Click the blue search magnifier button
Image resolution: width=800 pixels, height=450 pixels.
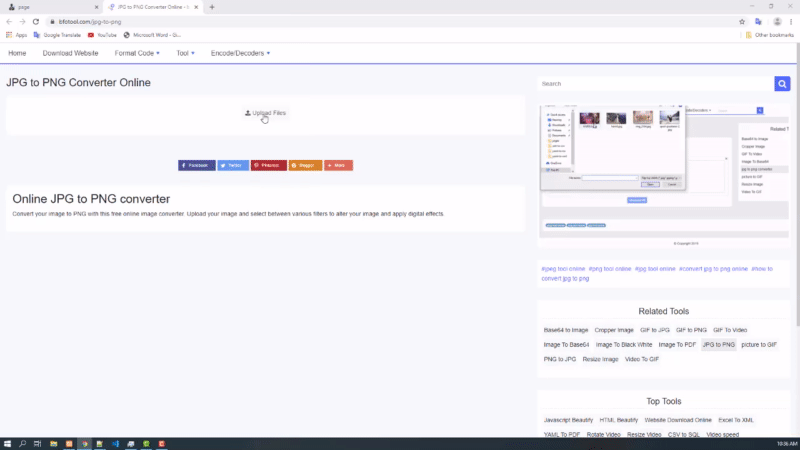click(783, 84)
